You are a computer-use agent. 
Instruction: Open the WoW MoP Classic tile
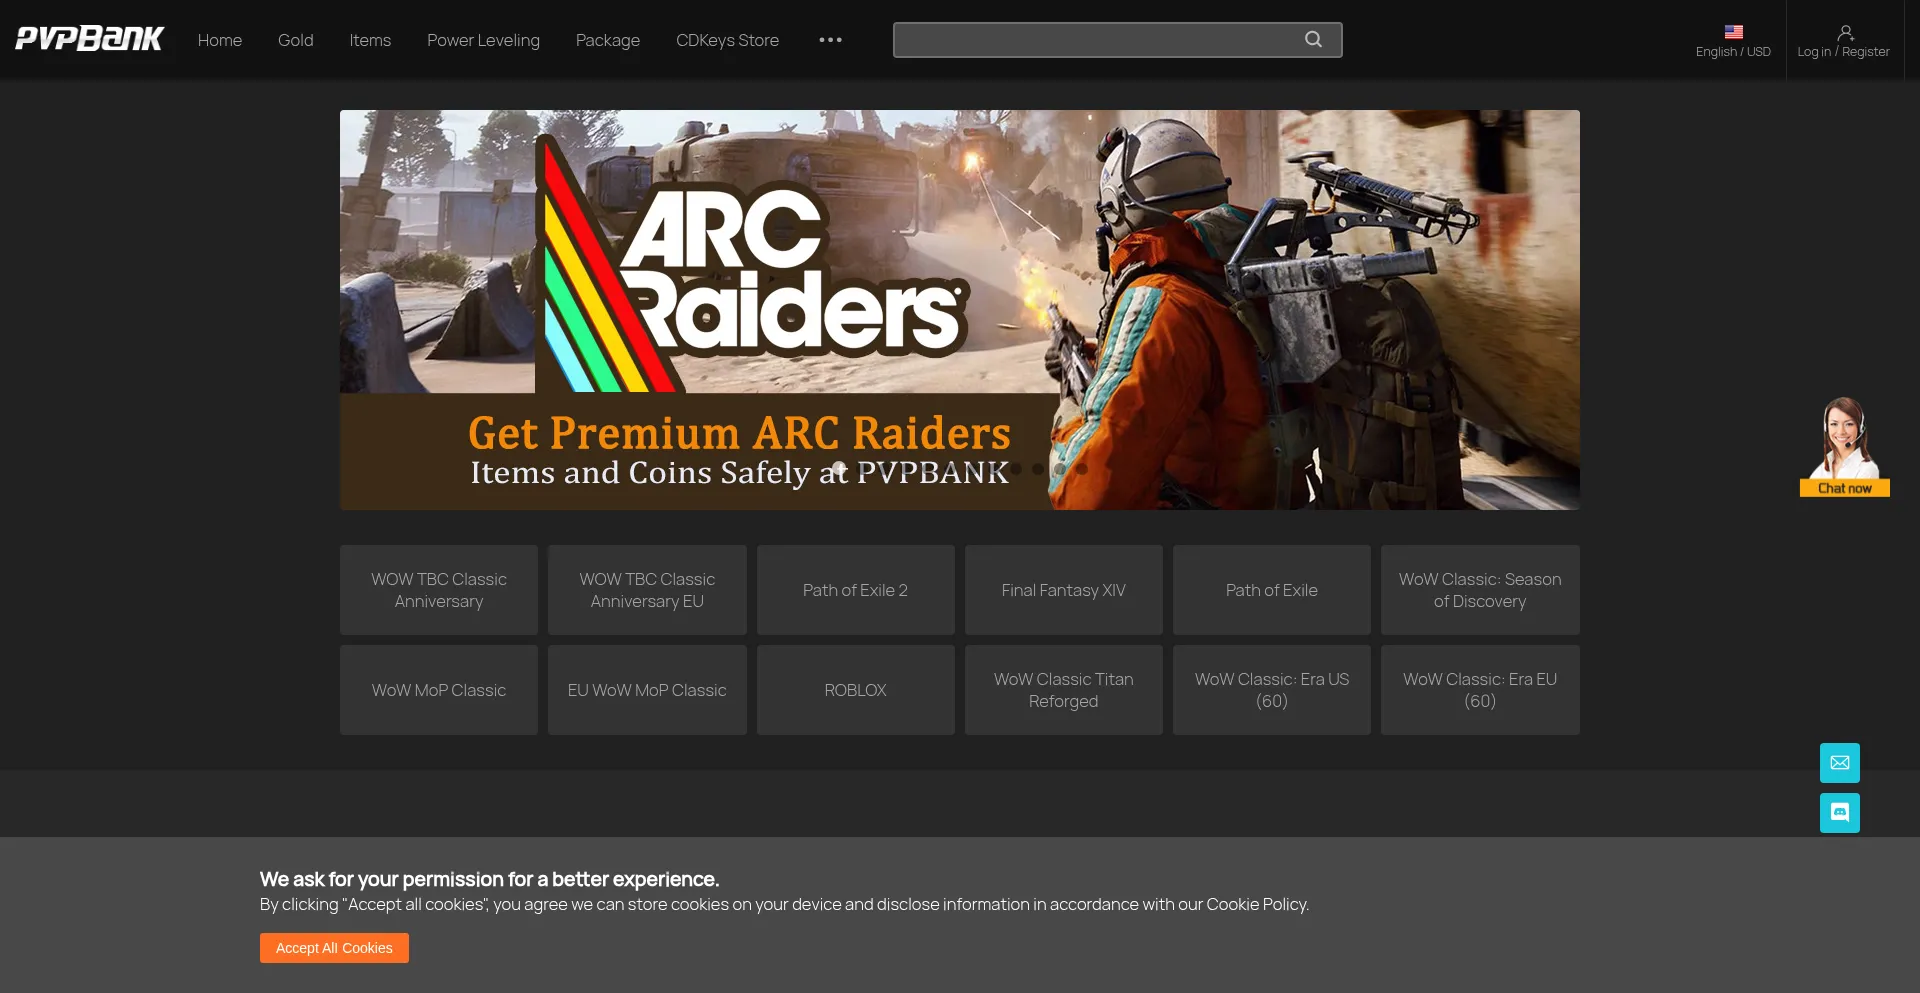[x=439, y=690]
